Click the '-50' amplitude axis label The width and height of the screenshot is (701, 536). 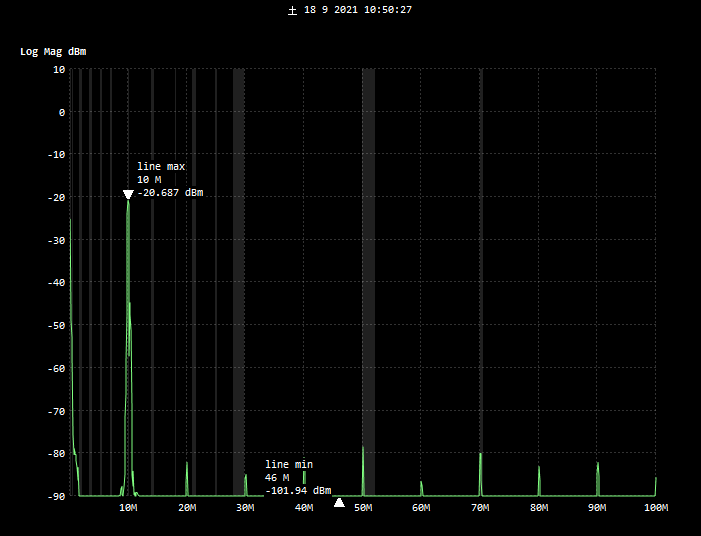pyautogui.click(x=56, y=326)
